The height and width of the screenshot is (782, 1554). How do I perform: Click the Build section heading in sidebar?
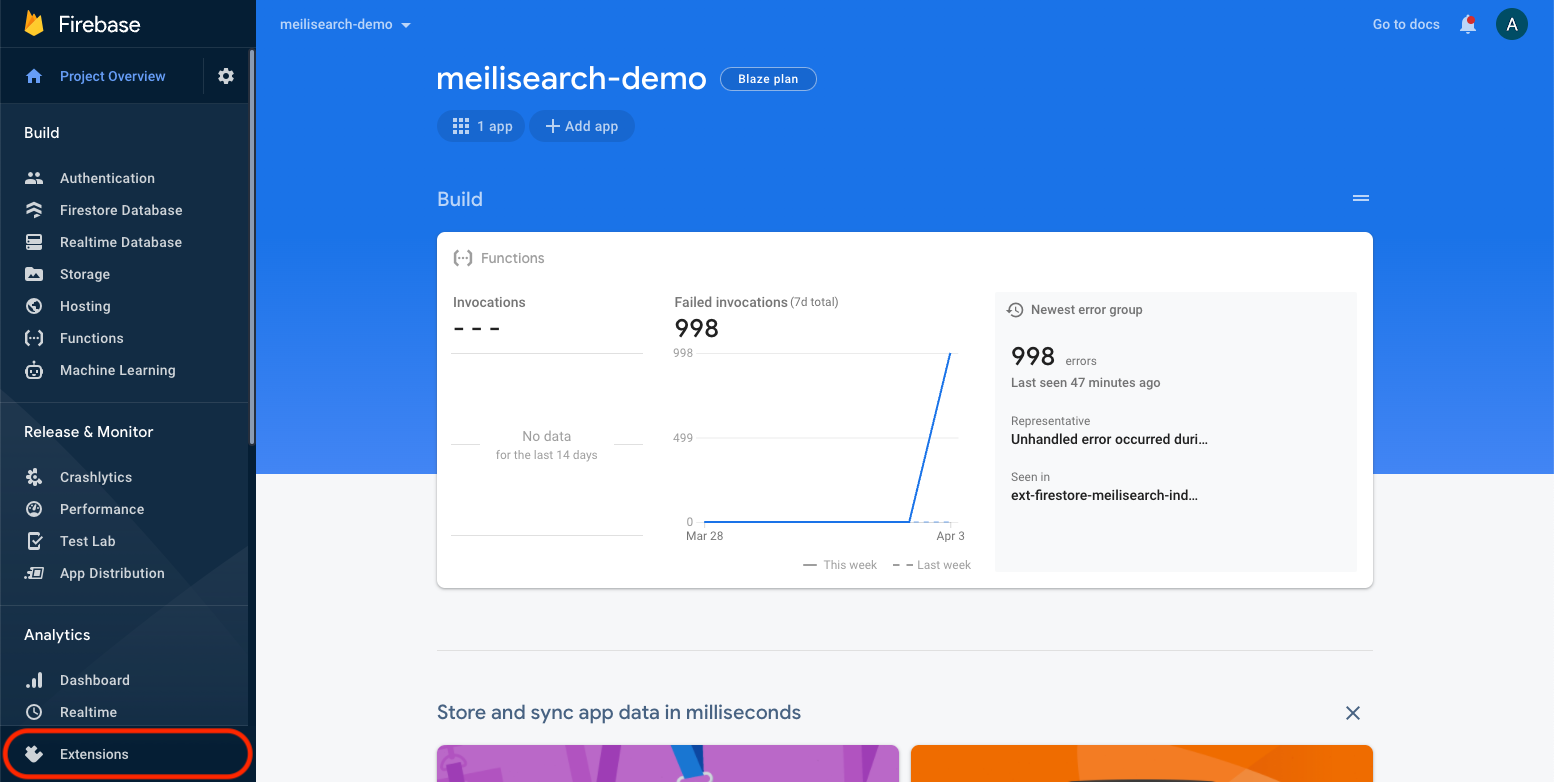click(42, 133)
